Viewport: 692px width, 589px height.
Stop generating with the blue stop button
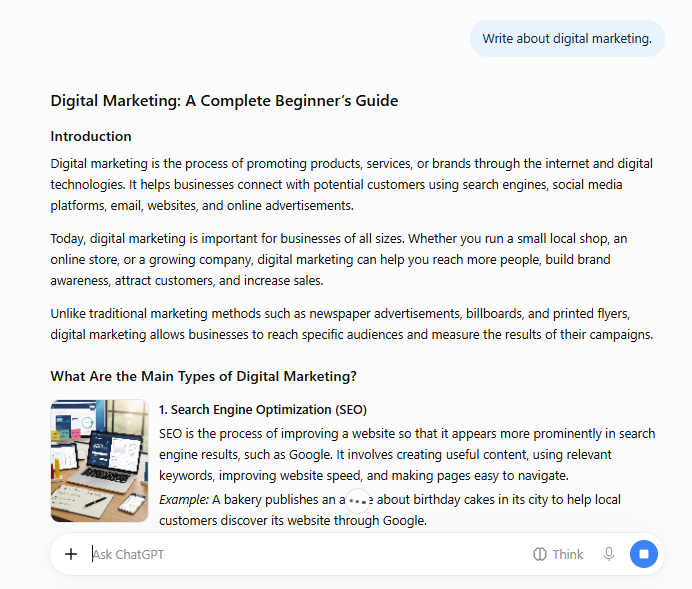click(643, 554)
